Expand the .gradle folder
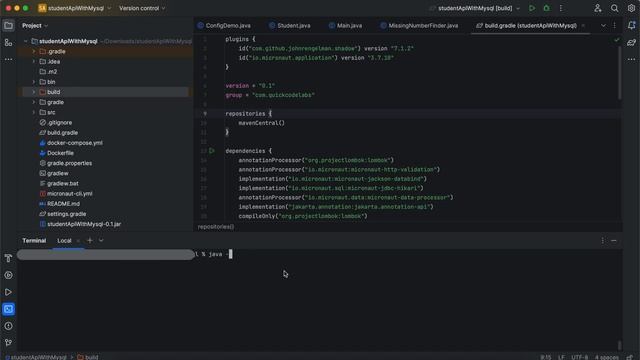Screen dimensions: 640x360 tap(34, 51)
